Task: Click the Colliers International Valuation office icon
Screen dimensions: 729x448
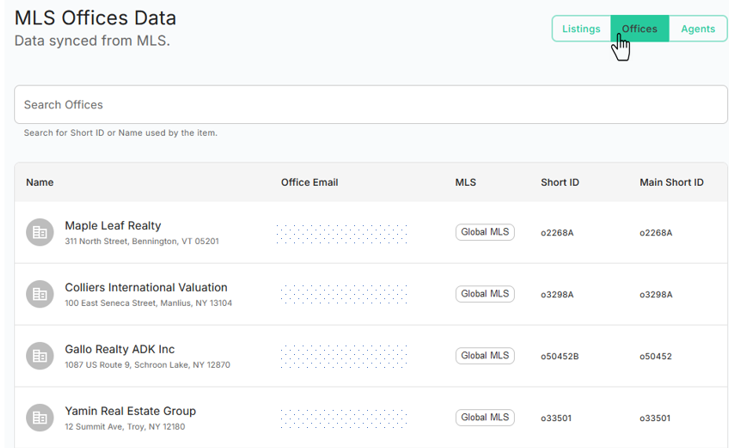Action: click(40, 294)
